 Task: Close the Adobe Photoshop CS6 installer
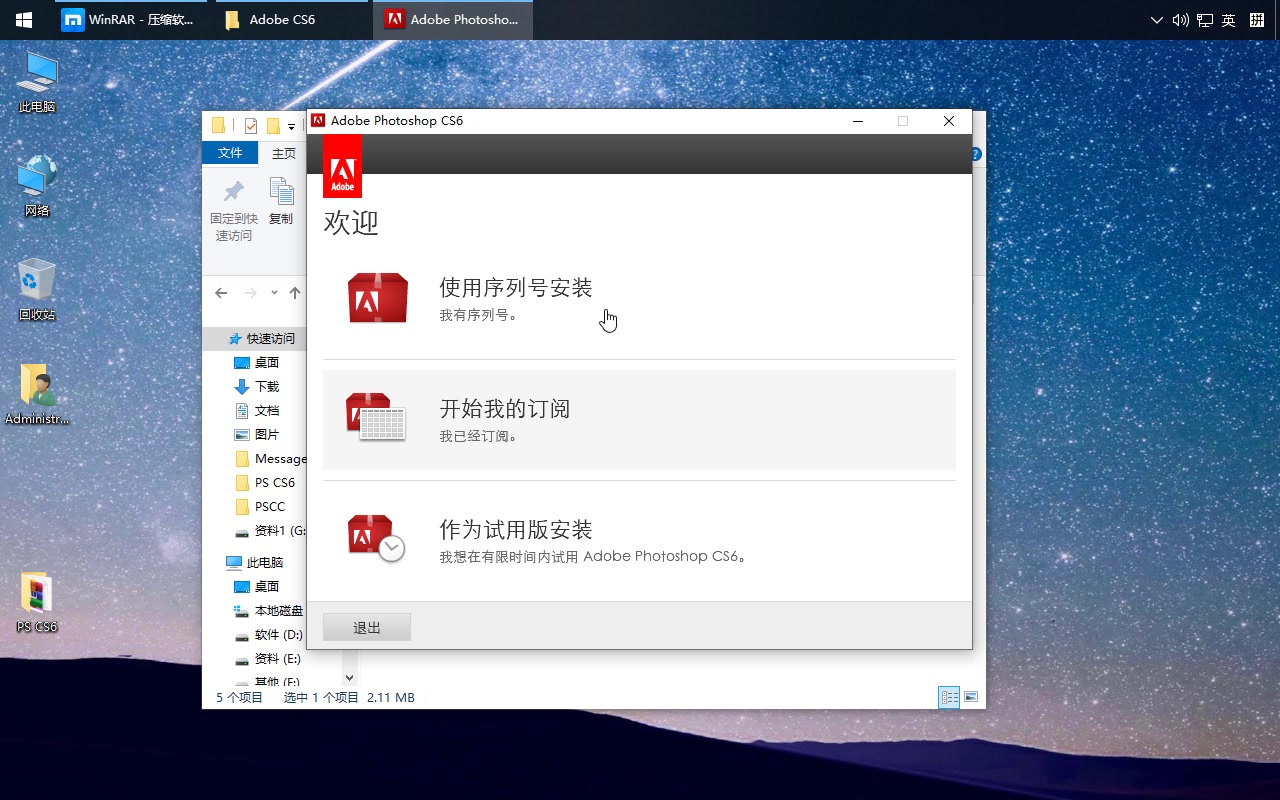tap(949, 121)
